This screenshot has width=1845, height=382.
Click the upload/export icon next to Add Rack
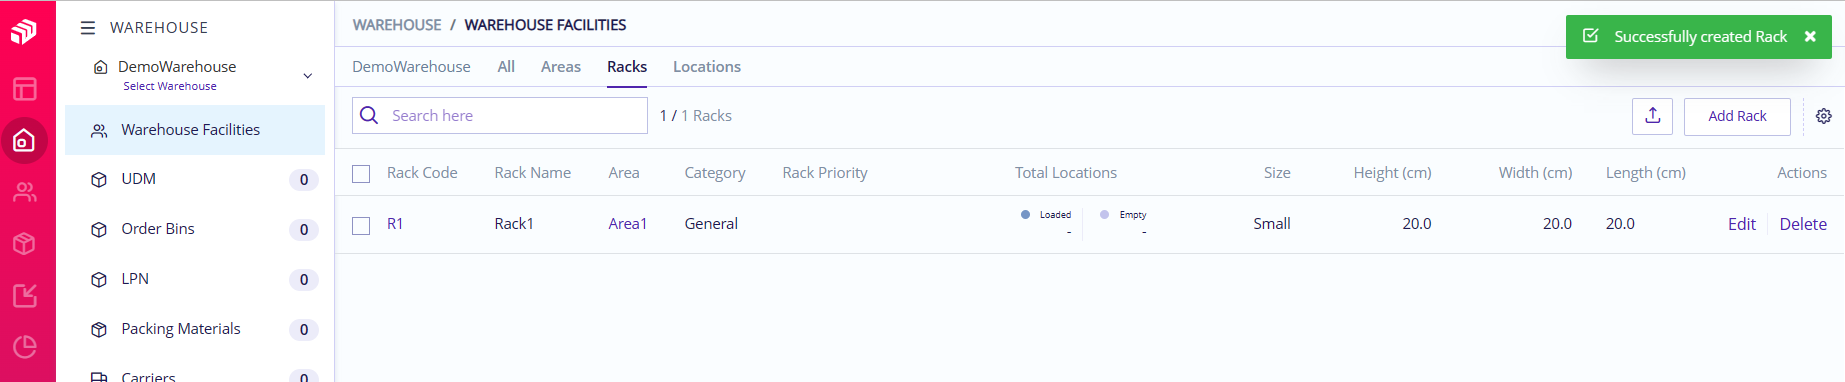pyautogui.click(x=1652, y=116)
